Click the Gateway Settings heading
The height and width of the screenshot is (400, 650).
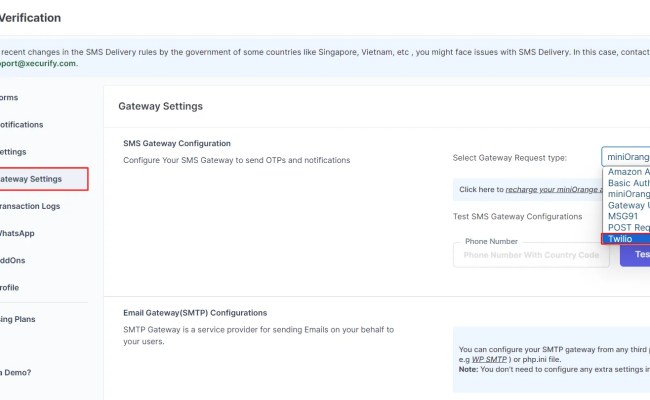(160, 106)
